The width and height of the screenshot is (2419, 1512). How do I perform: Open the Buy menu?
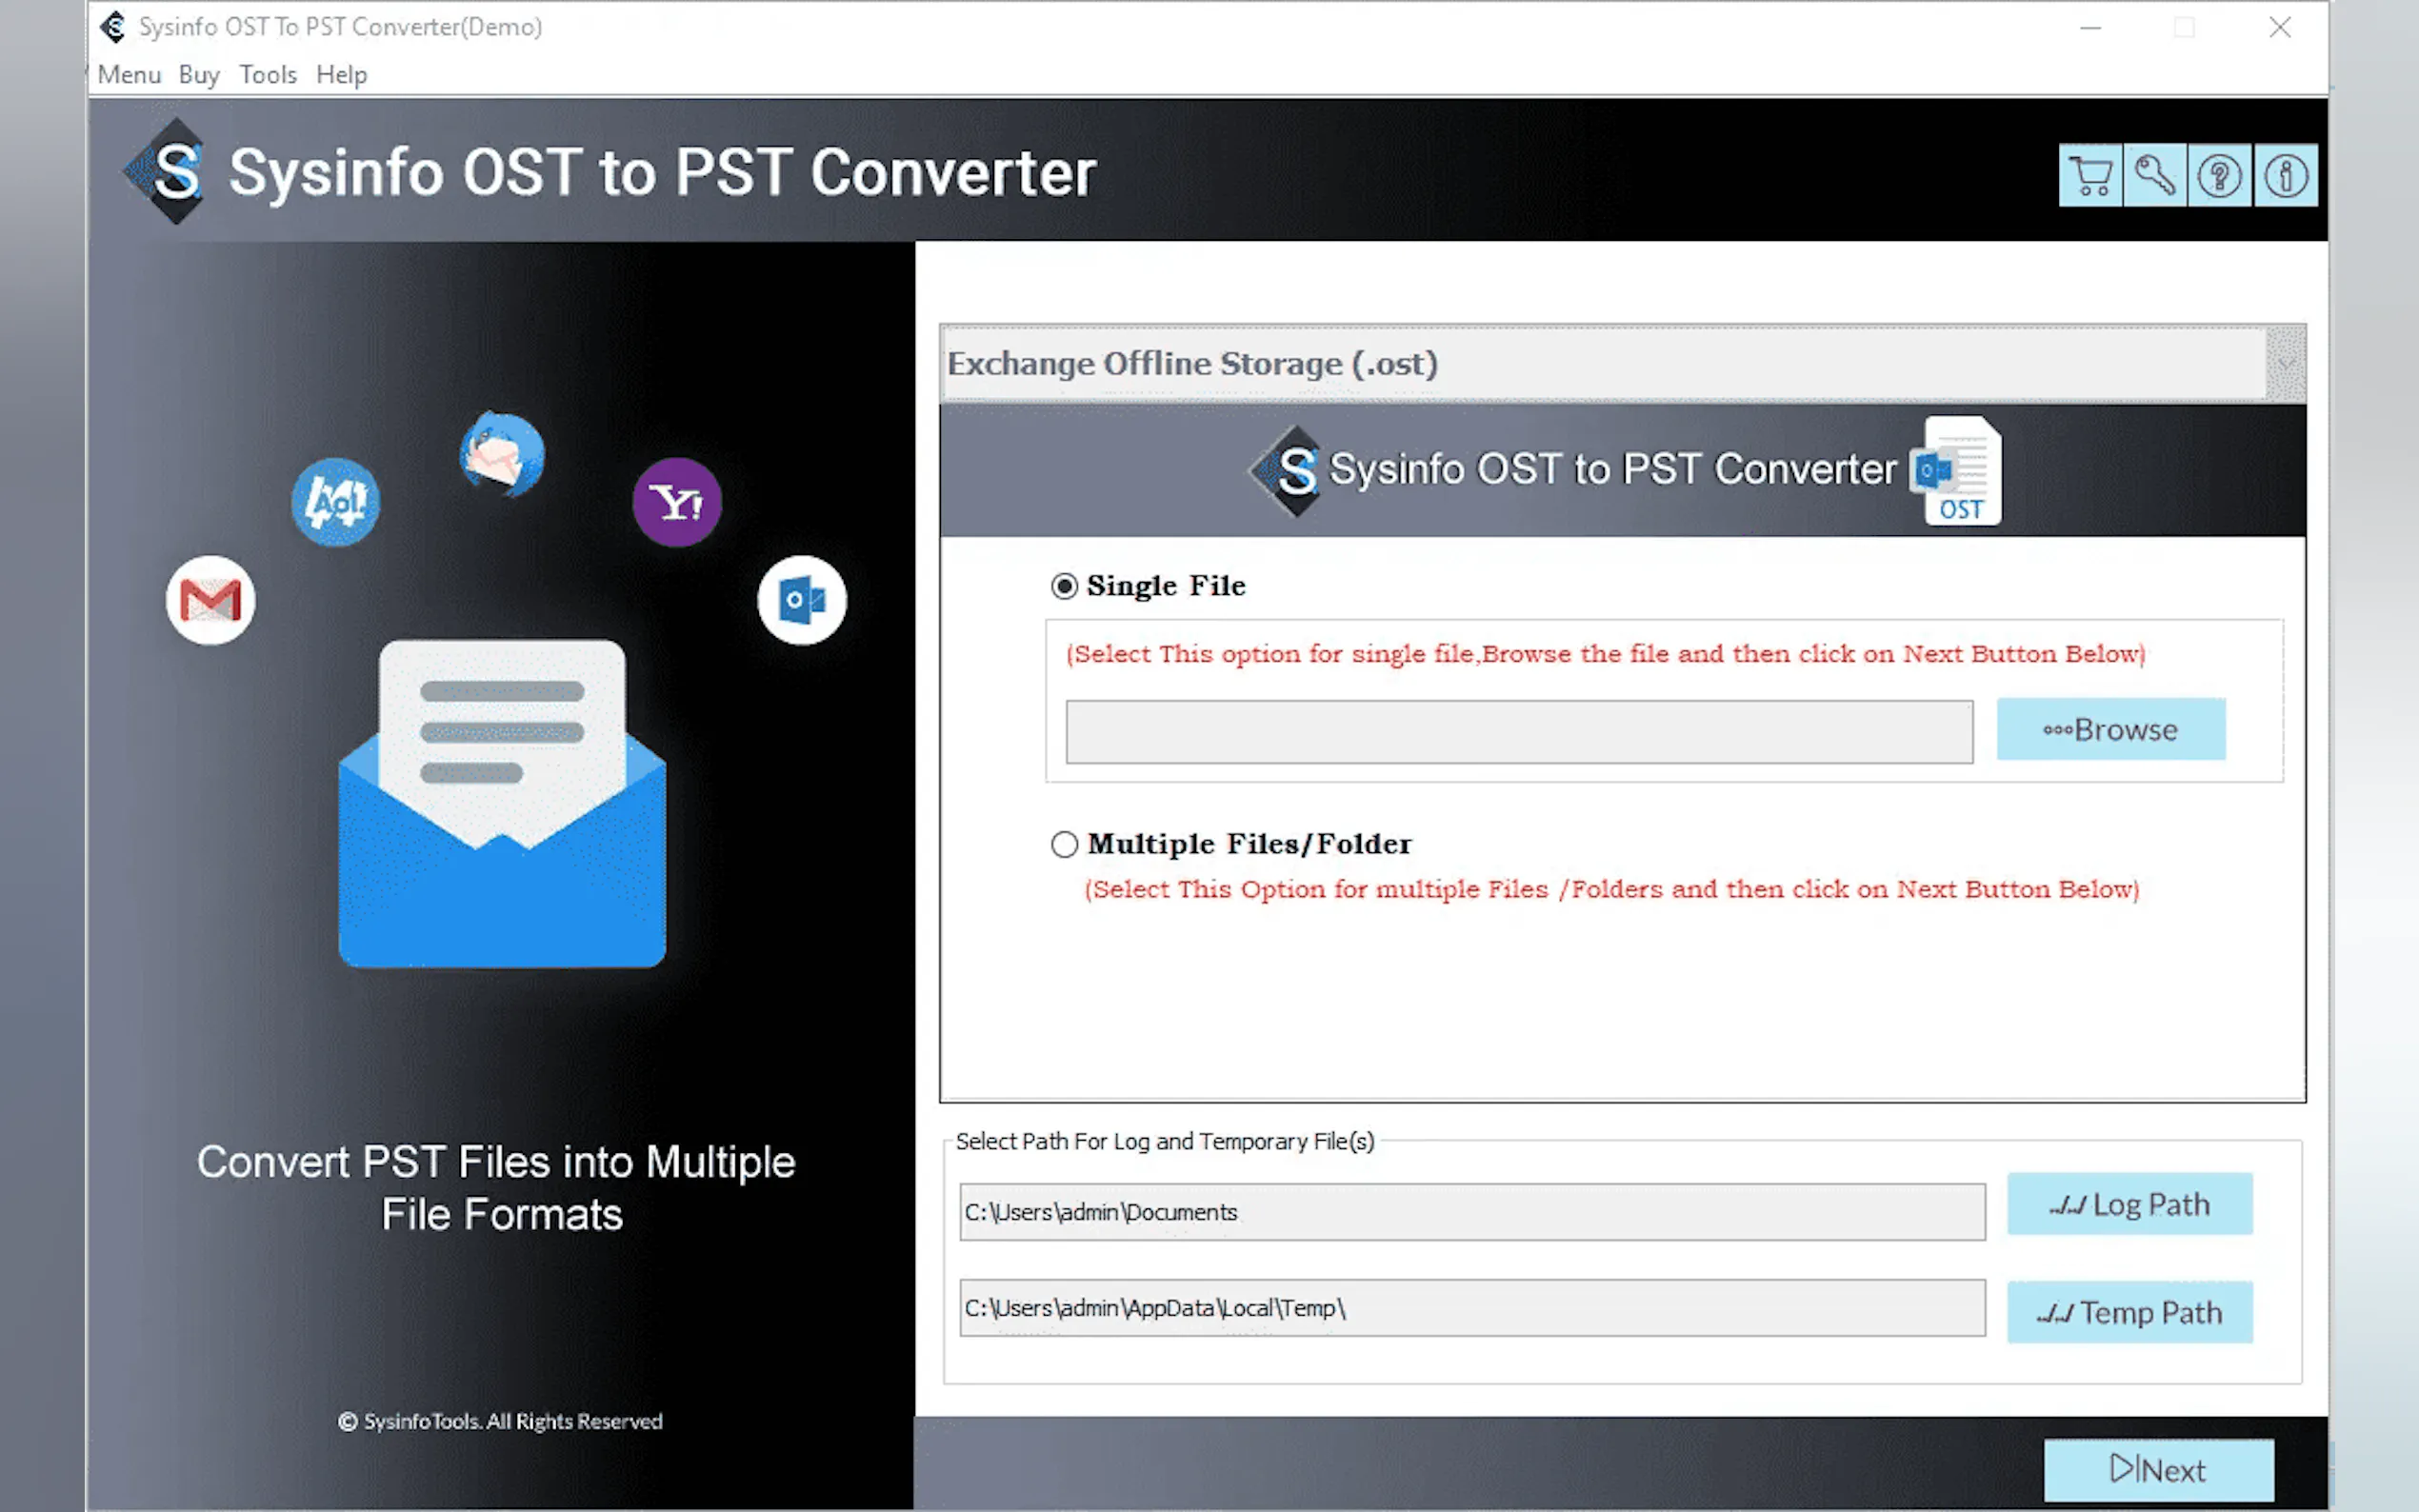pyautogui.click(x=199, y=75)
